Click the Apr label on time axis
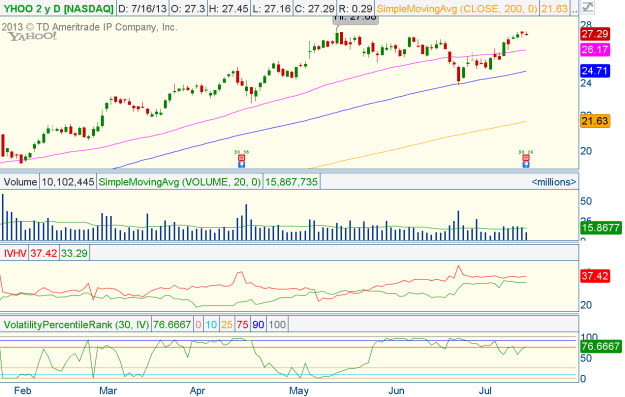Viewport: 625px width, 397px height. pos(197,391)
